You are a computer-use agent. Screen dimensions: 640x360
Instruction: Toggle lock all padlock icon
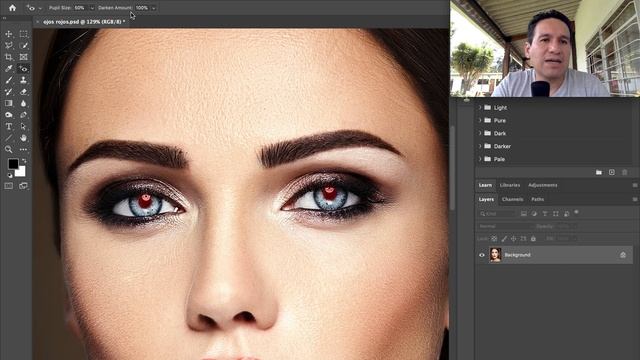click(533, 239)
